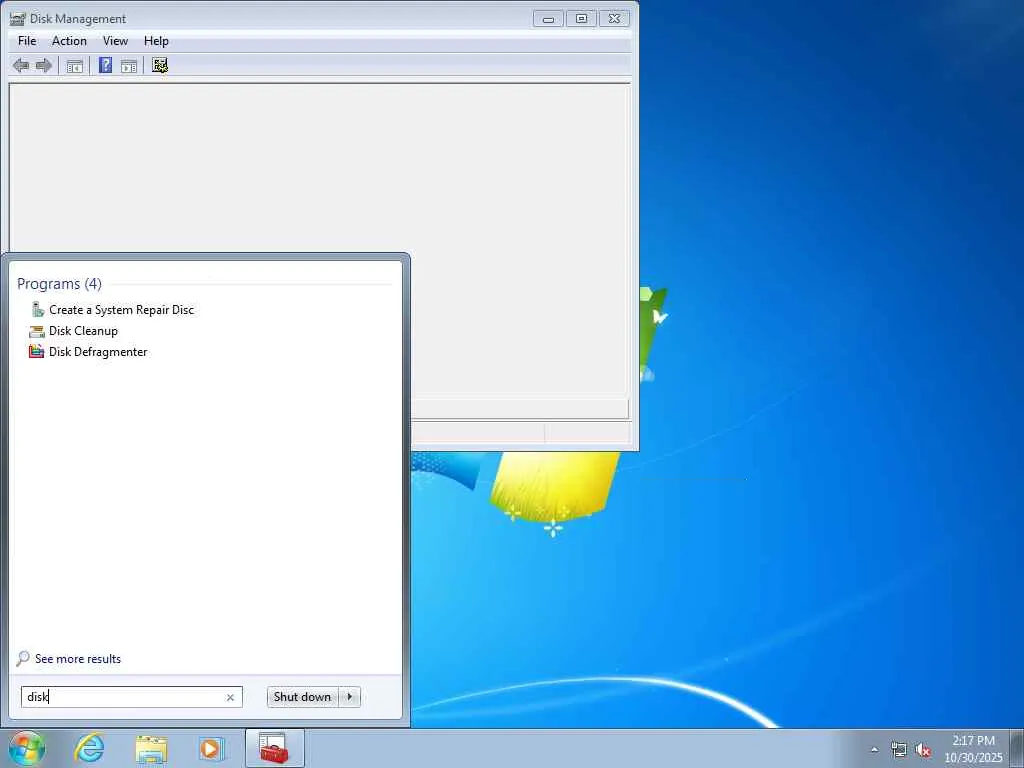This screenshot has height=768, width=1024.
Task: Launch Disk Cleanup from search results
Action: pyautogui.click(x=84, y=330)
